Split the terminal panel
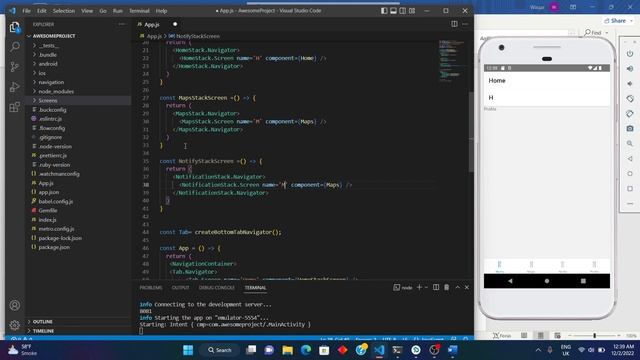Screen dimensions: 640x360 coord(436,287)
